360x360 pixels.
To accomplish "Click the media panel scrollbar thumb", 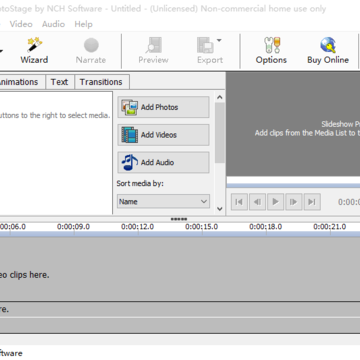I will 220,133.
